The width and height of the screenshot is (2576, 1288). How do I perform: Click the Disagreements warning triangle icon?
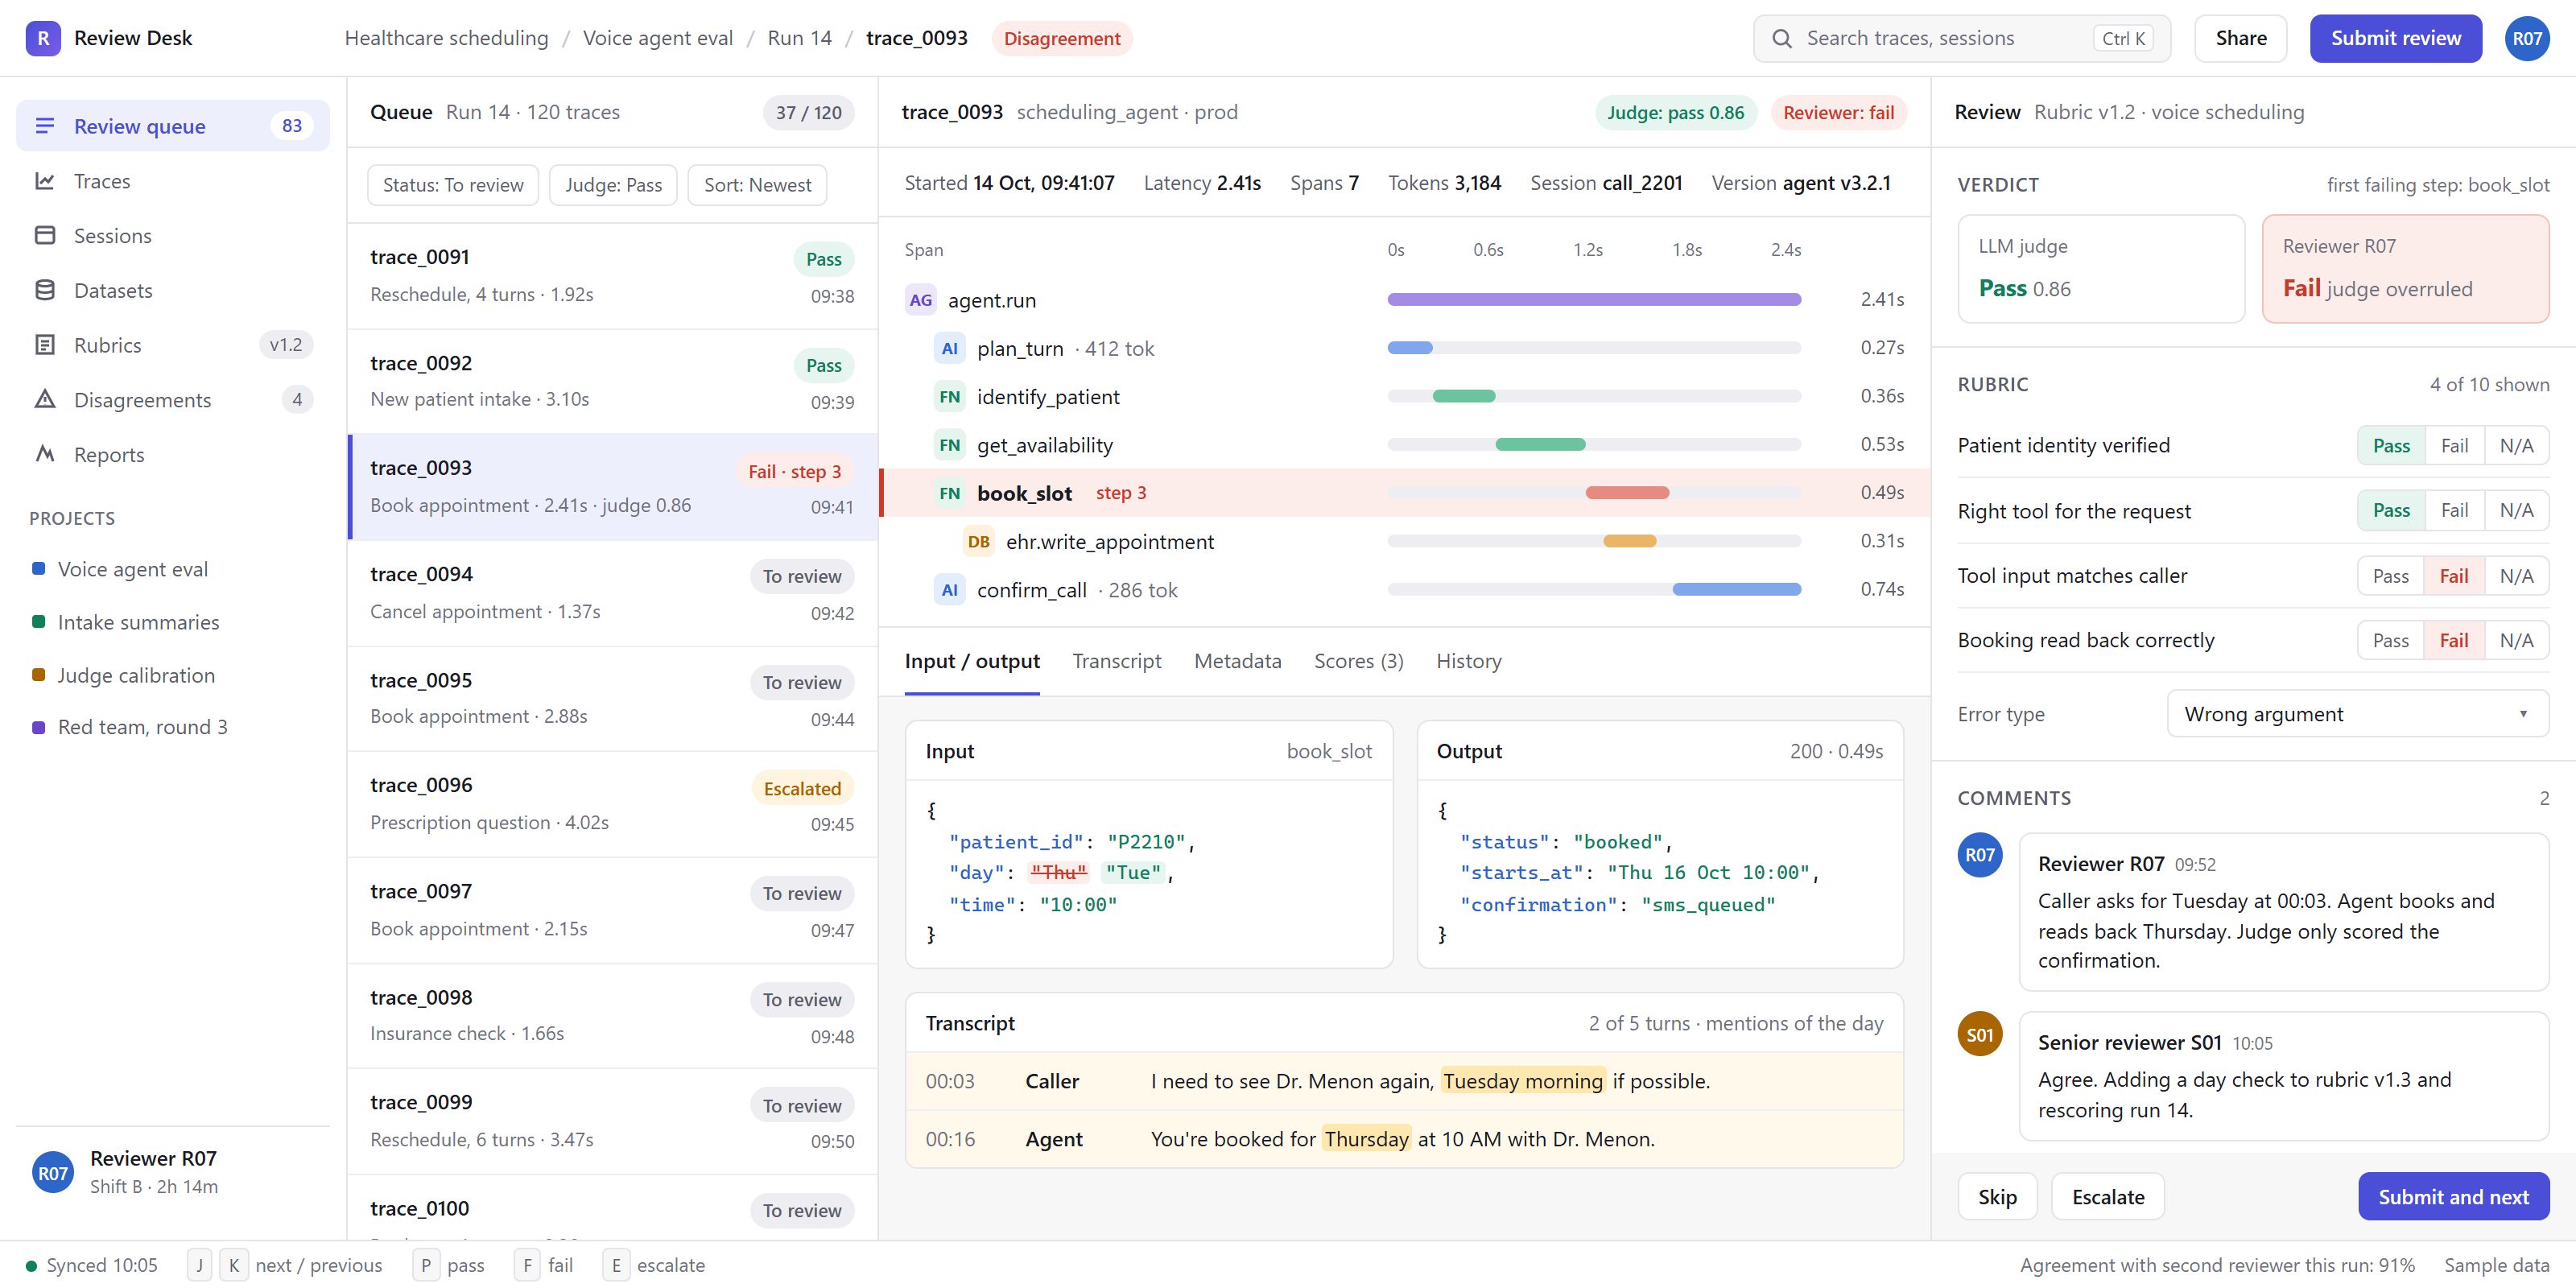[44, 400]
